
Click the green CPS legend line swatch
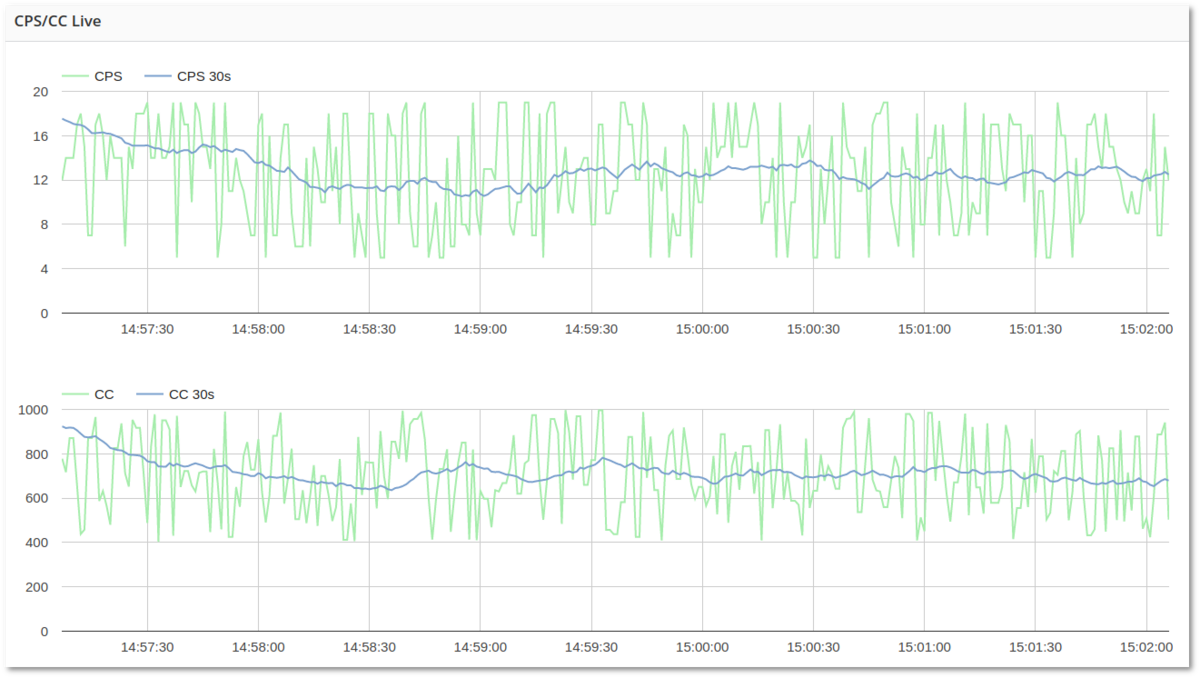coord(76,76)
